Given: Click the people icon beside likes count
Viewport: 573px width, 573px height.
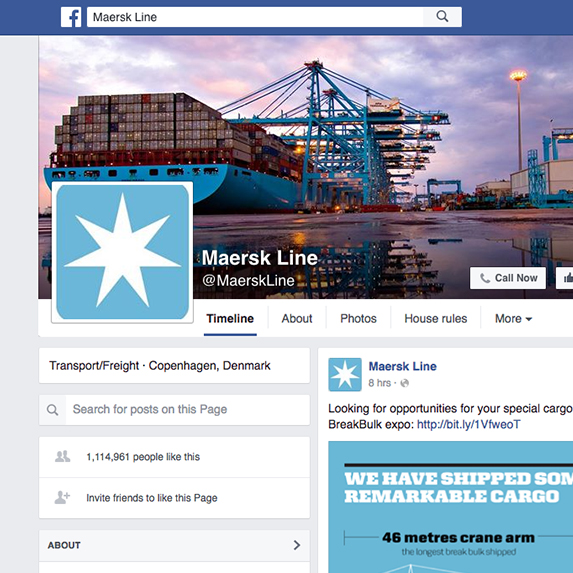Looking at the screenshot, I should [62, 456].
